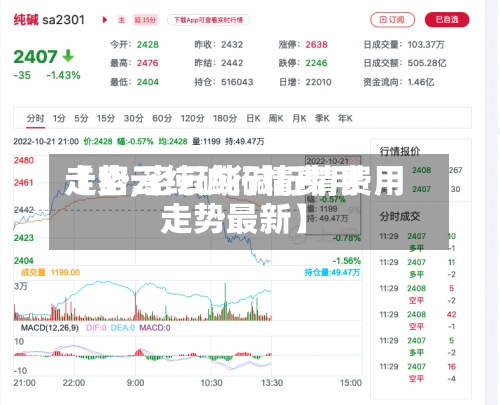Click the 分时成交 panel heading
The image size is (500, 405).
click(400, 217)
